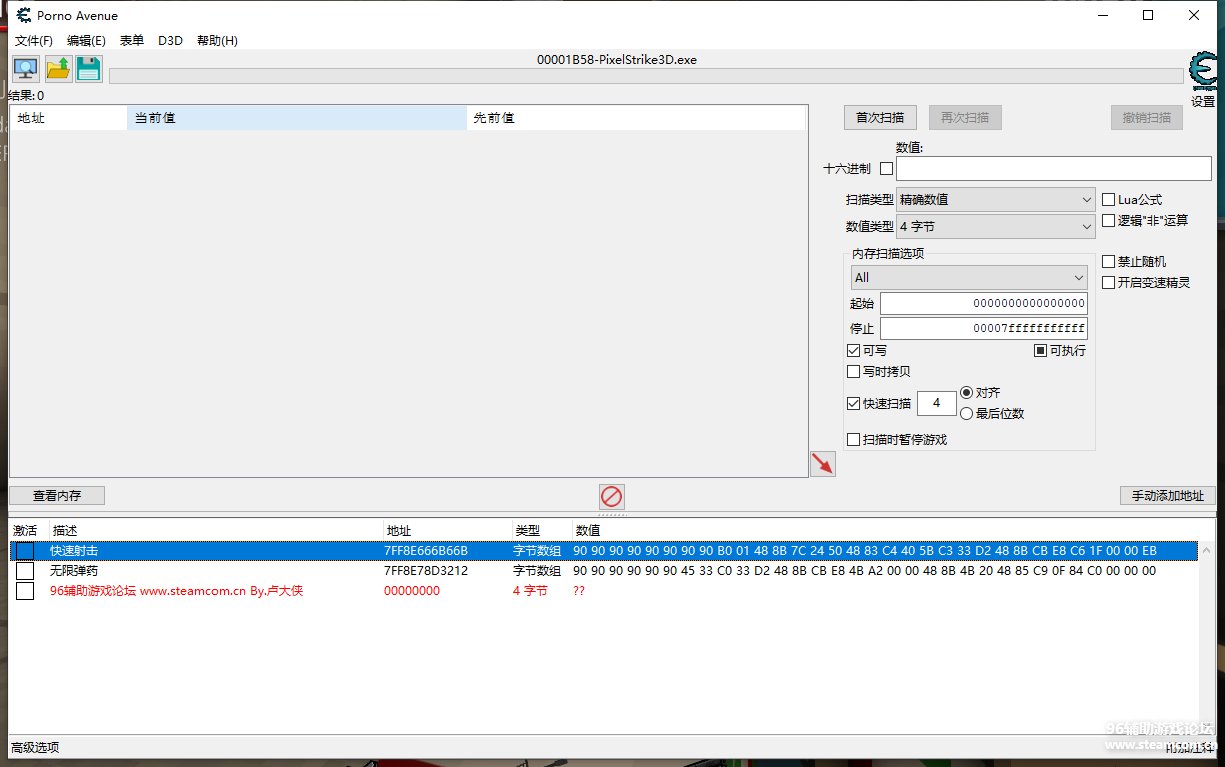Click the 数值 value input field
Viewport: 1225px width, 767px height.
(1053, 168)
